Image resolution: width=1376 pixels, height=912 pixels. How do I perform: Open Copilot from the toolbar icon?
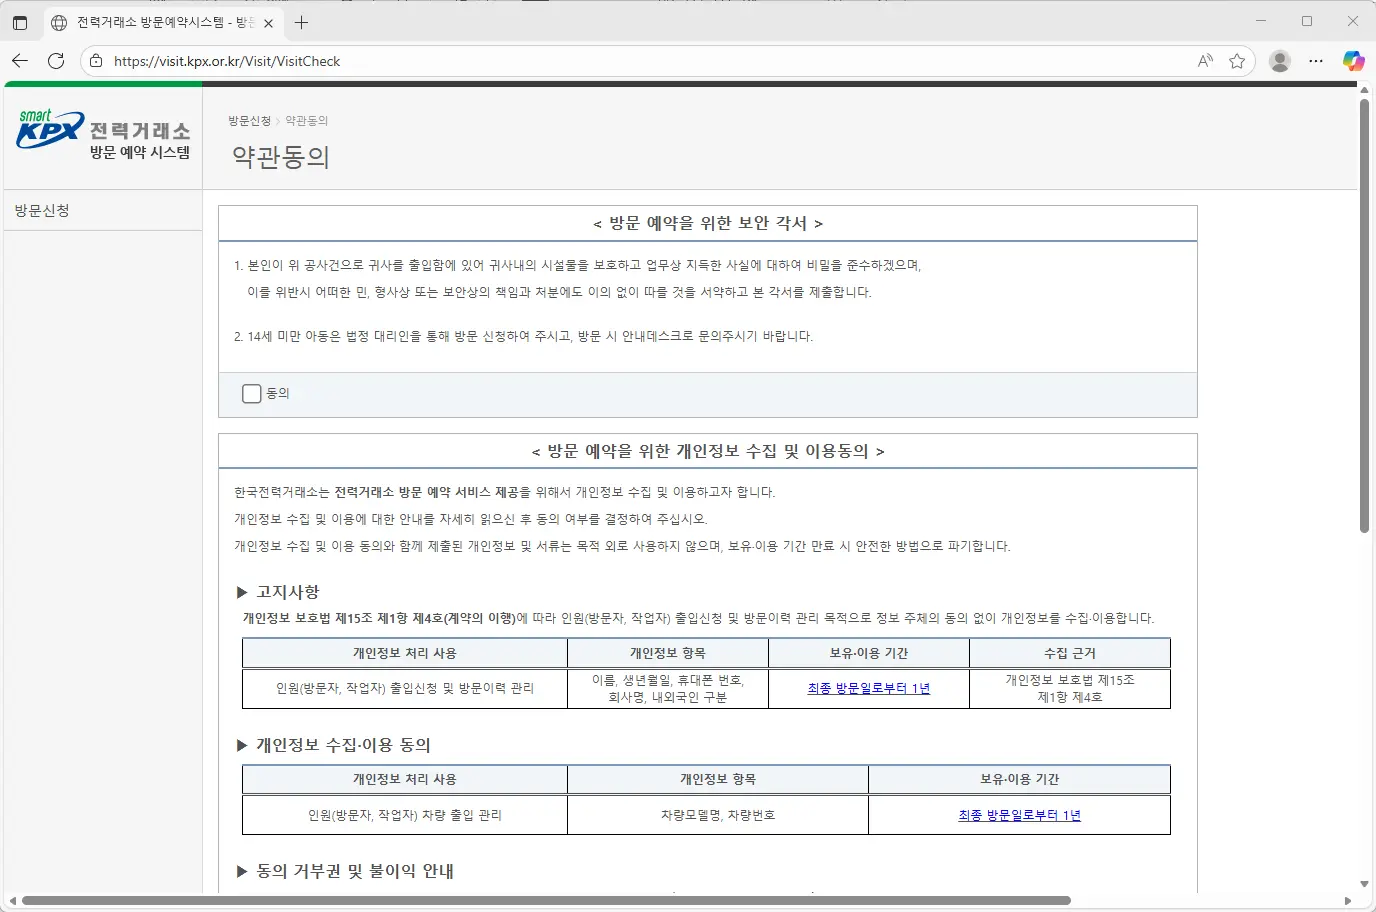pos(1355,60)
